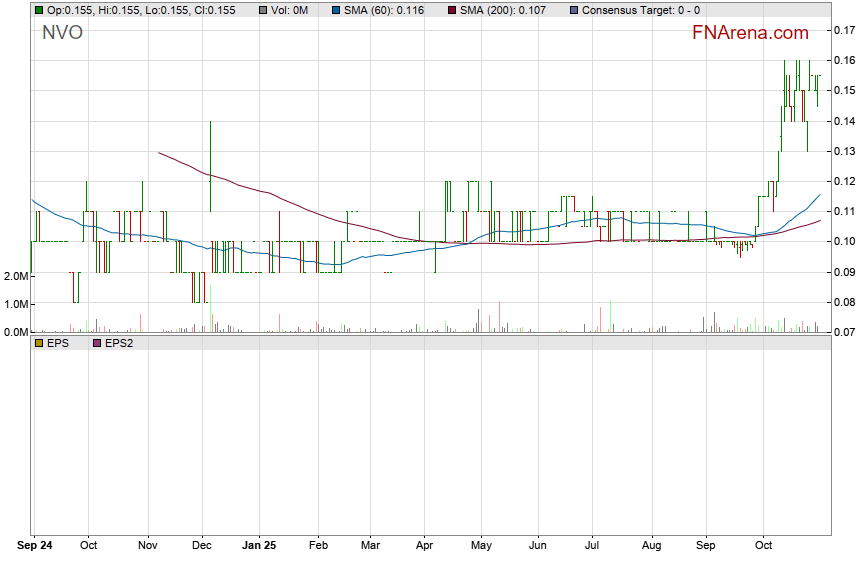Click the green OHLC price legend swatch

pos(39,10)
